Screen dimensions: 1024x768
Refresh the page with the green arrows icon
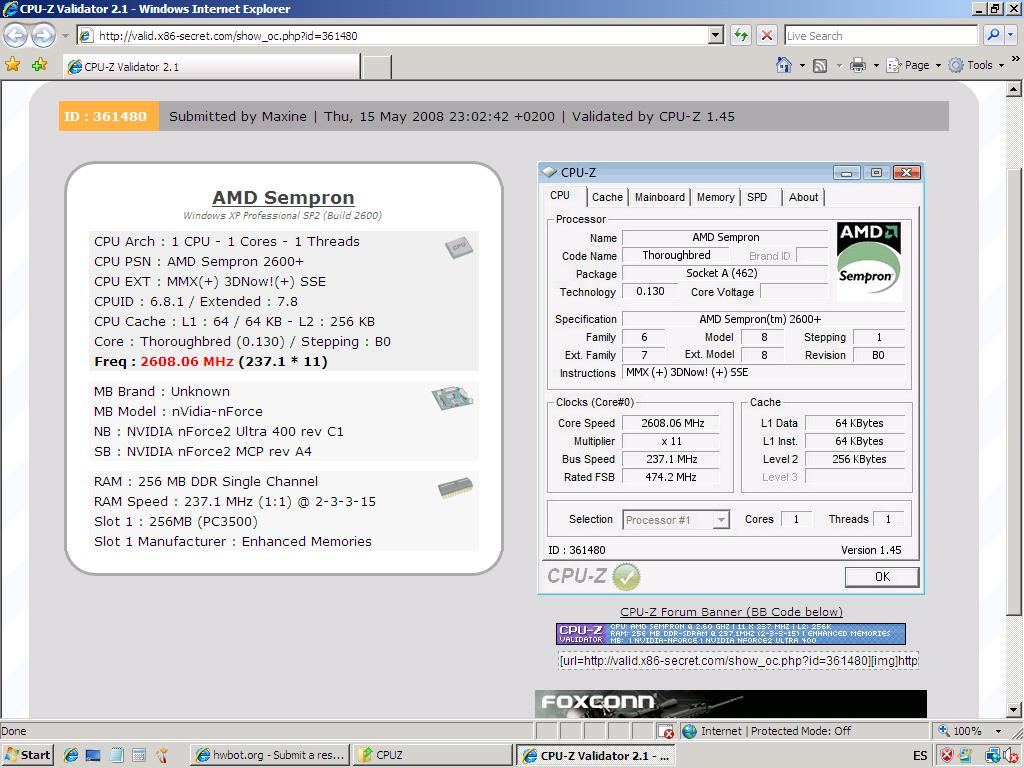tap(741, 35)
